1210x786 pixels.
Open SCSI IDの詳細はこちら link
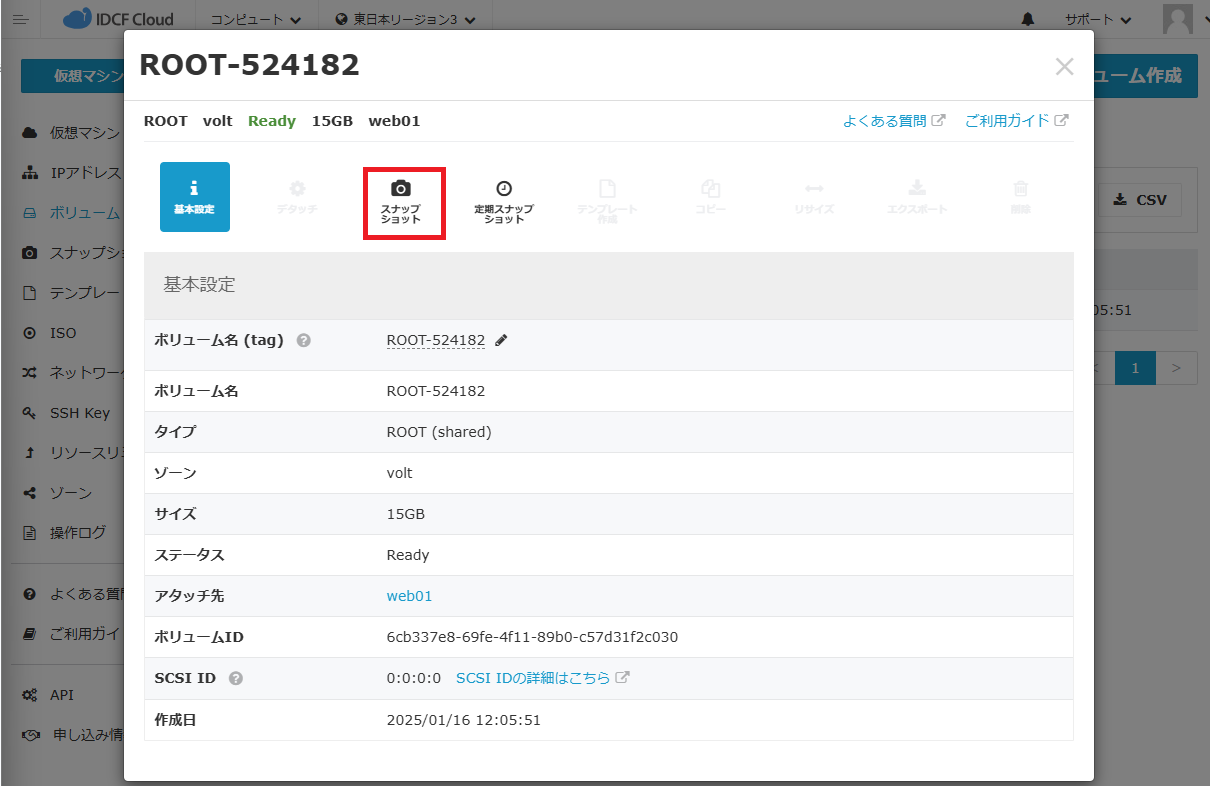point(542,678)
